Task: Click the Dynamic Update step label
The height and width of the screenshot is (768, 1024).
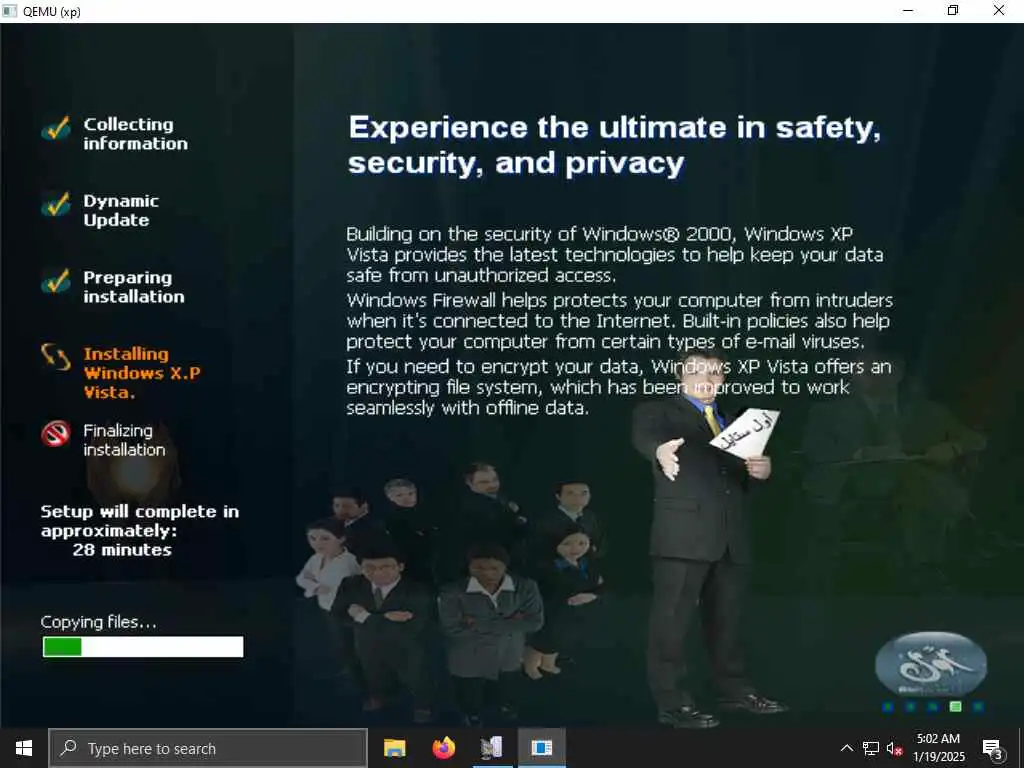Action: [121, 210]
